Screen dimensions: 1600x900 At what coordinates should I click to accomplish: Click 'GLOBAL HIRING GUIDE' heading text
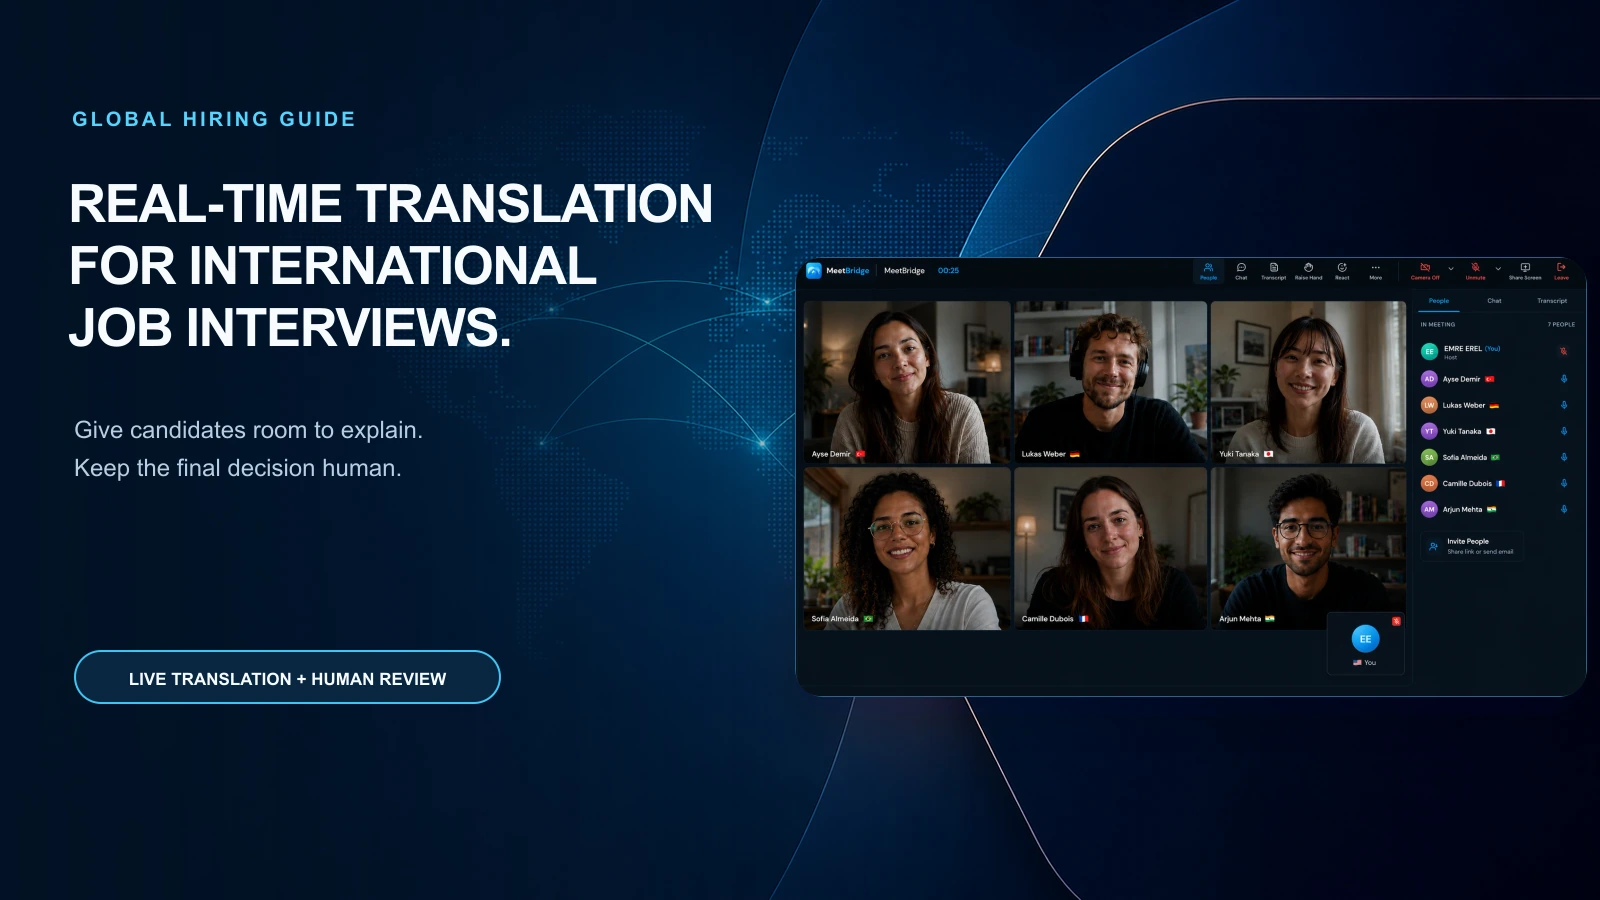(x=214, y=119)
